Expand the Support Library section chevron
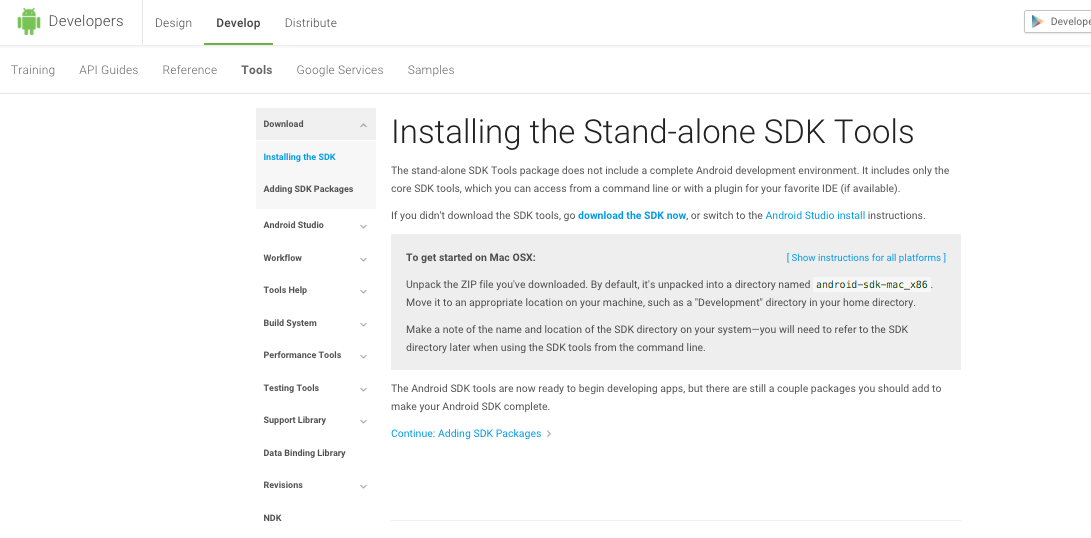Viewport: 1091px width, 538px height. [x=363, y=422]
